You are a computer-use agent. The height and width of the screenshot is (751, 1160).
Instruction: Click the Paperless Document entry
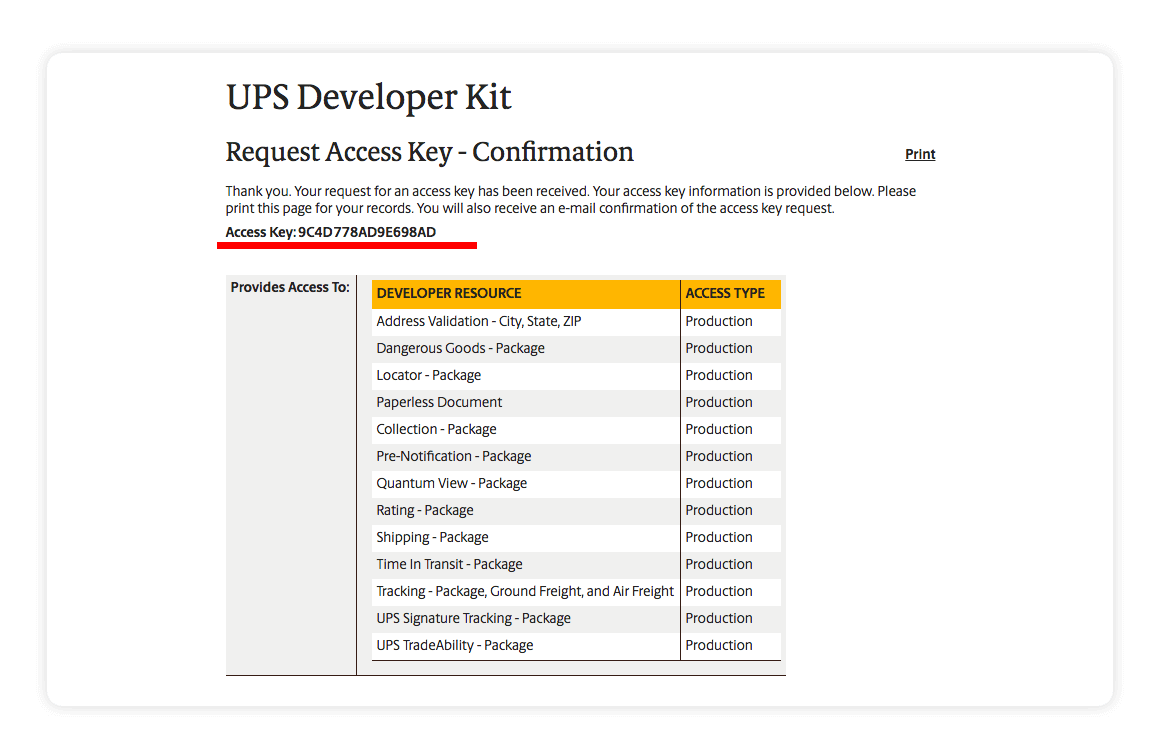click(x=439, y=403)
